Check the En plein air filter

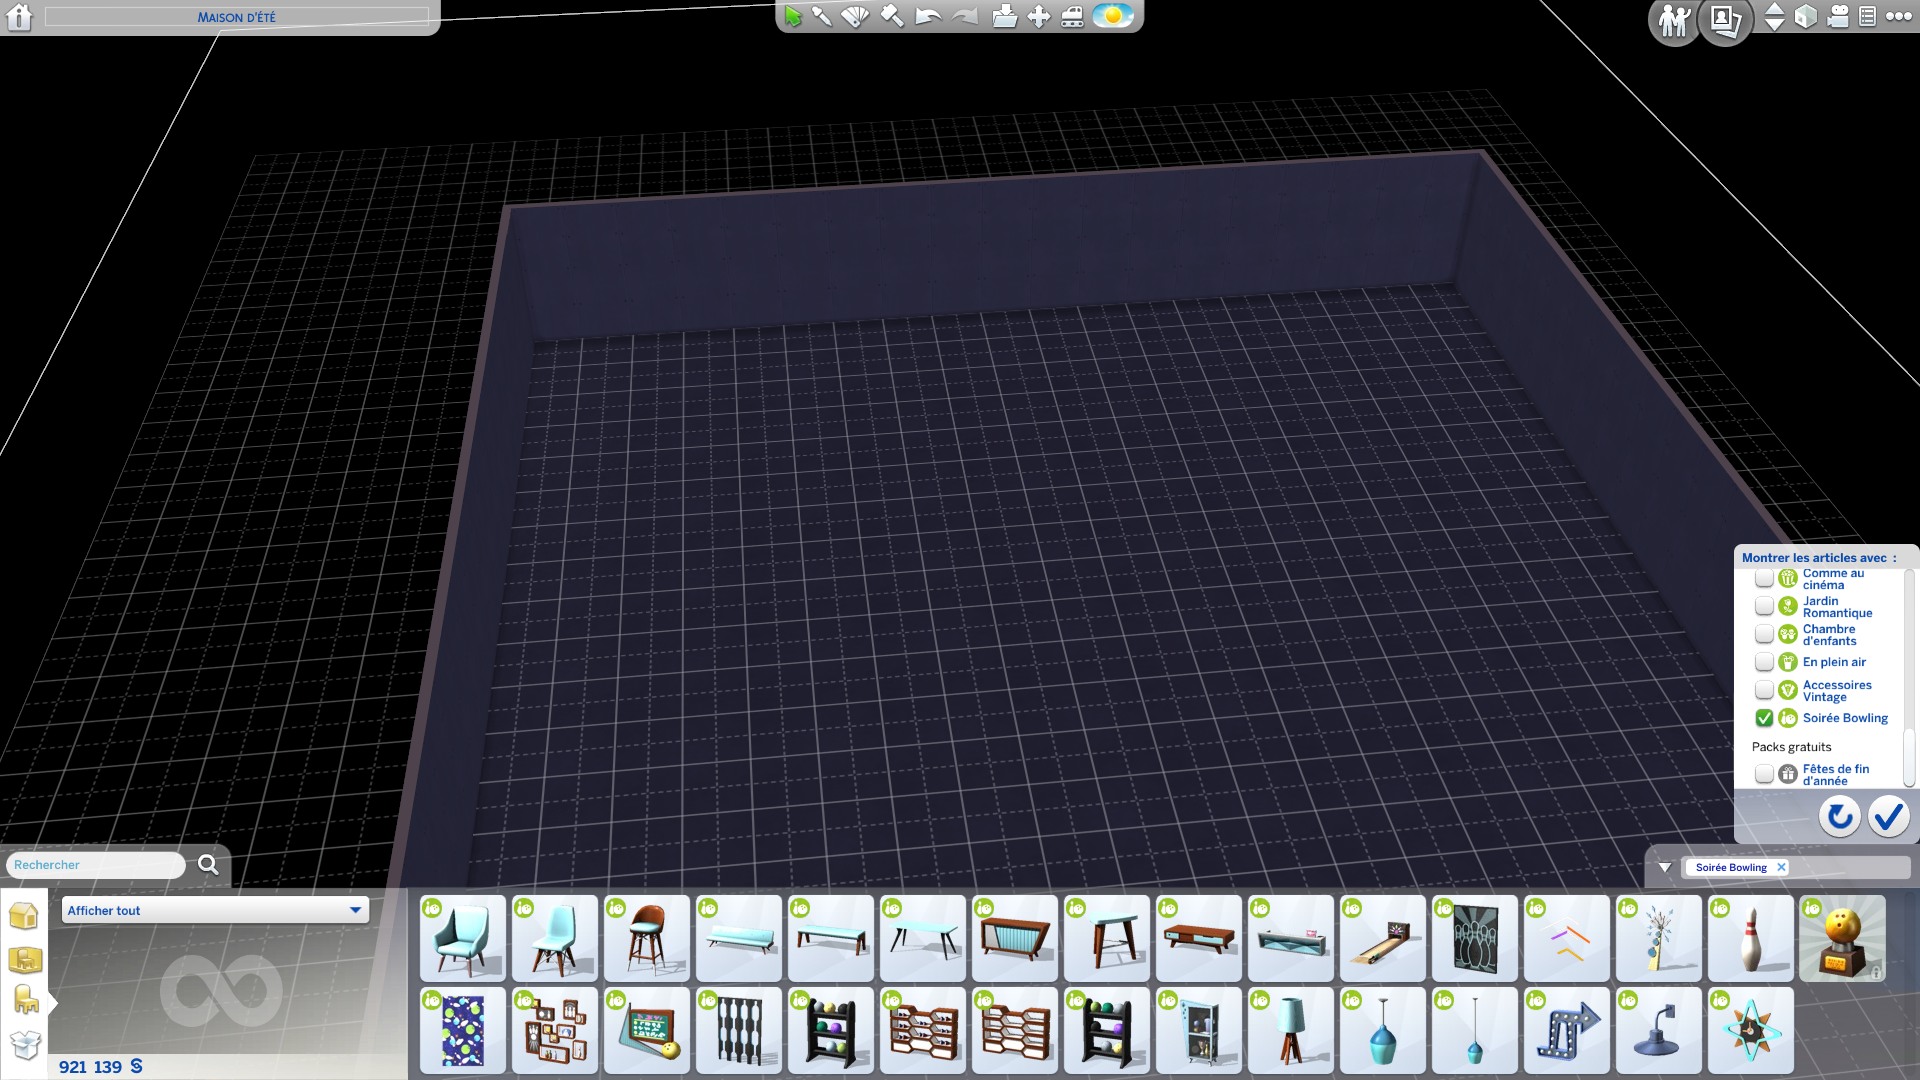tap(1764, 662)
